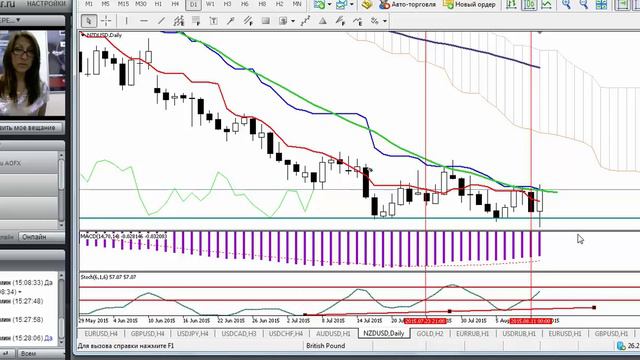Zoom out of the chart
Viewport: 640px width, 360px height.
[x=584, y=5]
